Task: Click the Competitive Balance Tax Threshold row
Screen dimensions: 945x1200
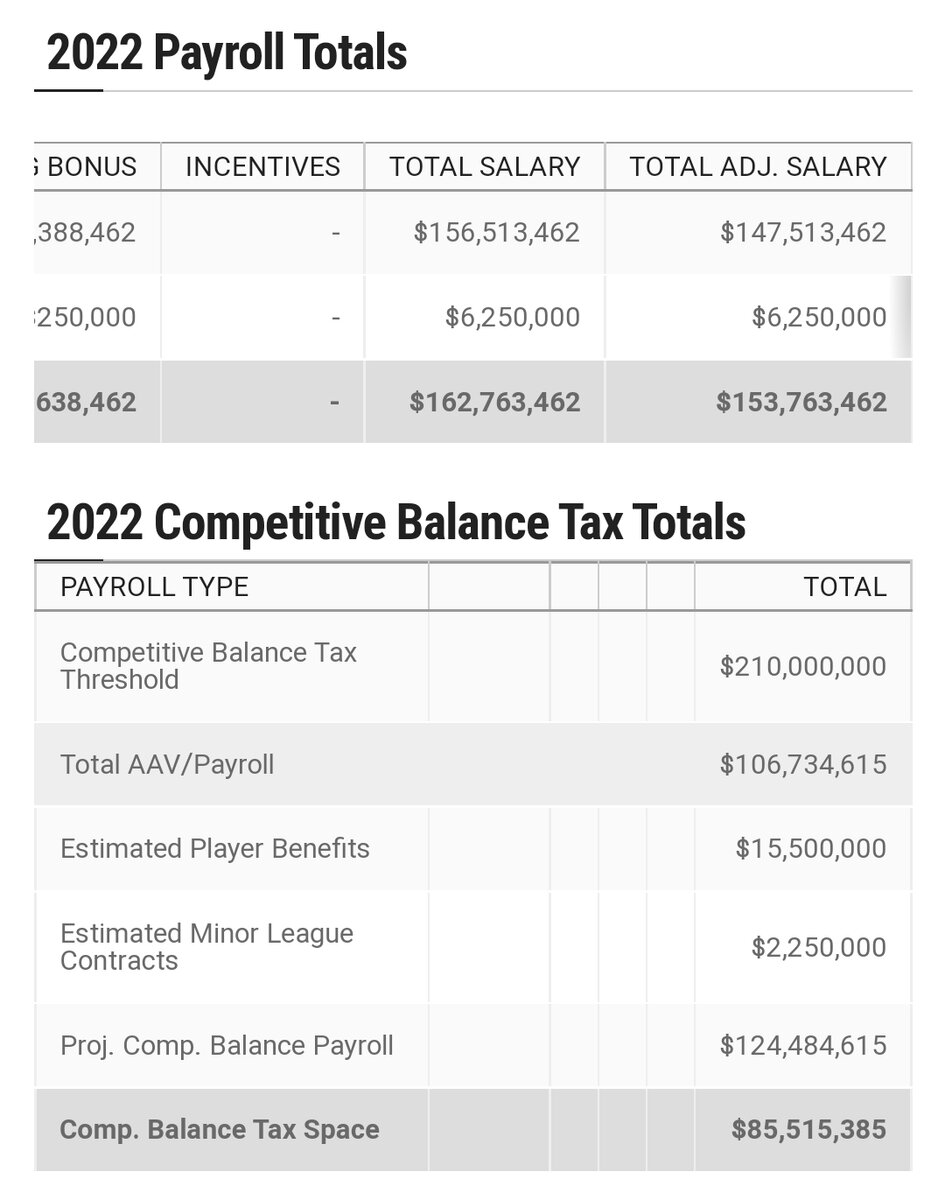Action: click(x=473, y=666)
